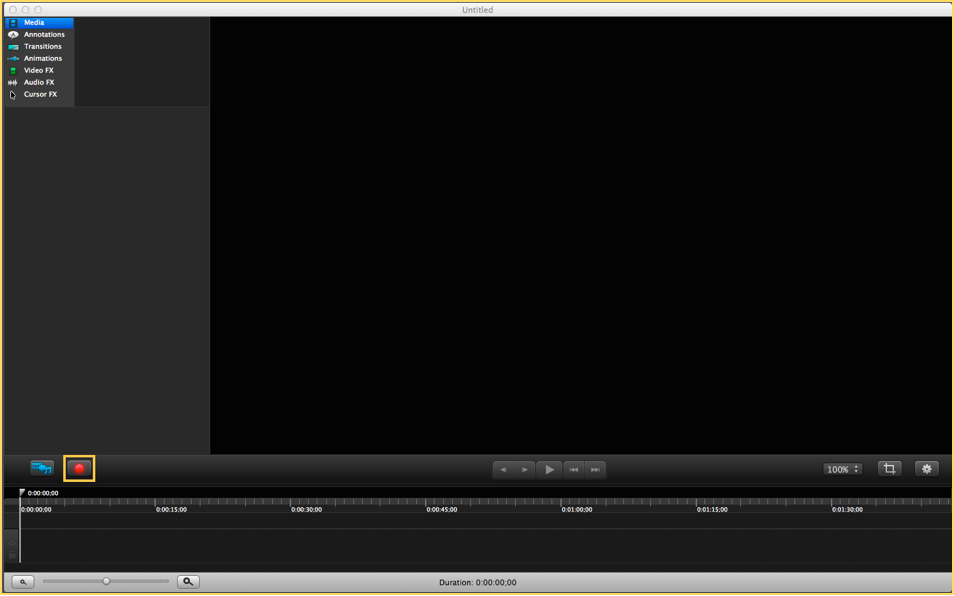Click the Duration readout in status bar
This screenshot has width=954, height=596.
pyautogui.click(x=478, y=583)
